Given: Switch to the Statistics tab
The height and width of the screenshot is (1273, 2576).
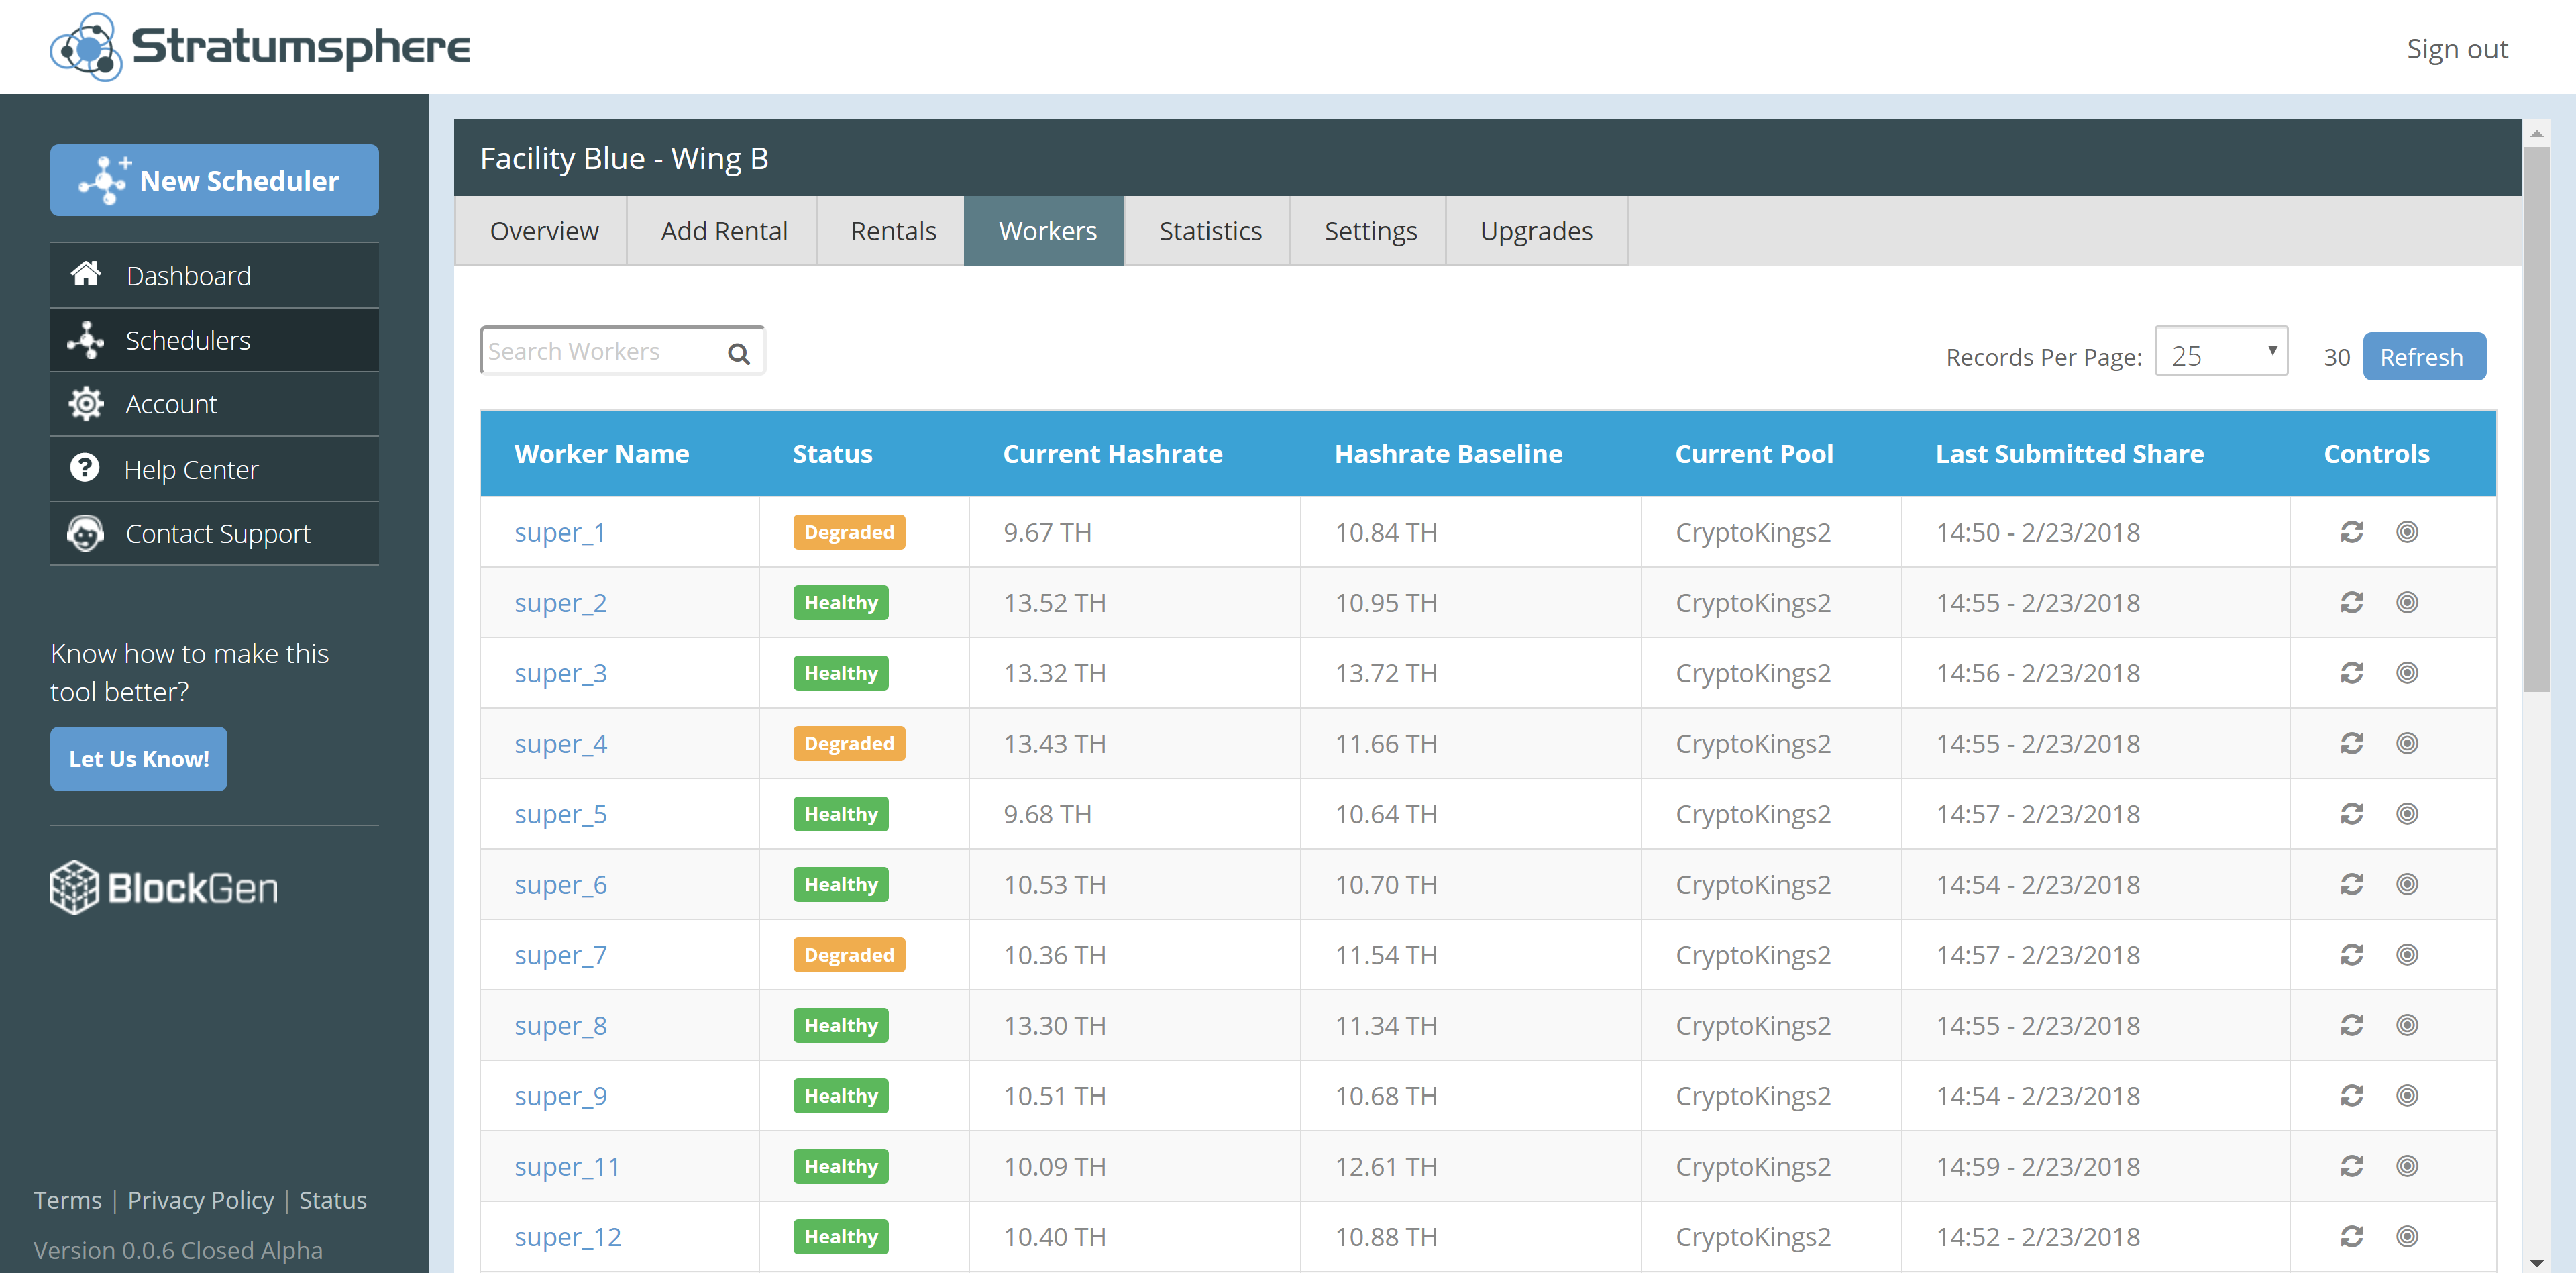Looking at the screenshot, I should pos(1209,231).
